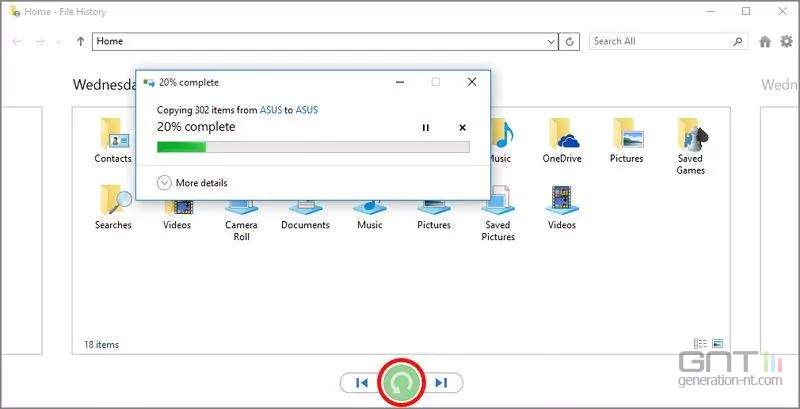Click the Forward navigation arrow

coord(40,42)
